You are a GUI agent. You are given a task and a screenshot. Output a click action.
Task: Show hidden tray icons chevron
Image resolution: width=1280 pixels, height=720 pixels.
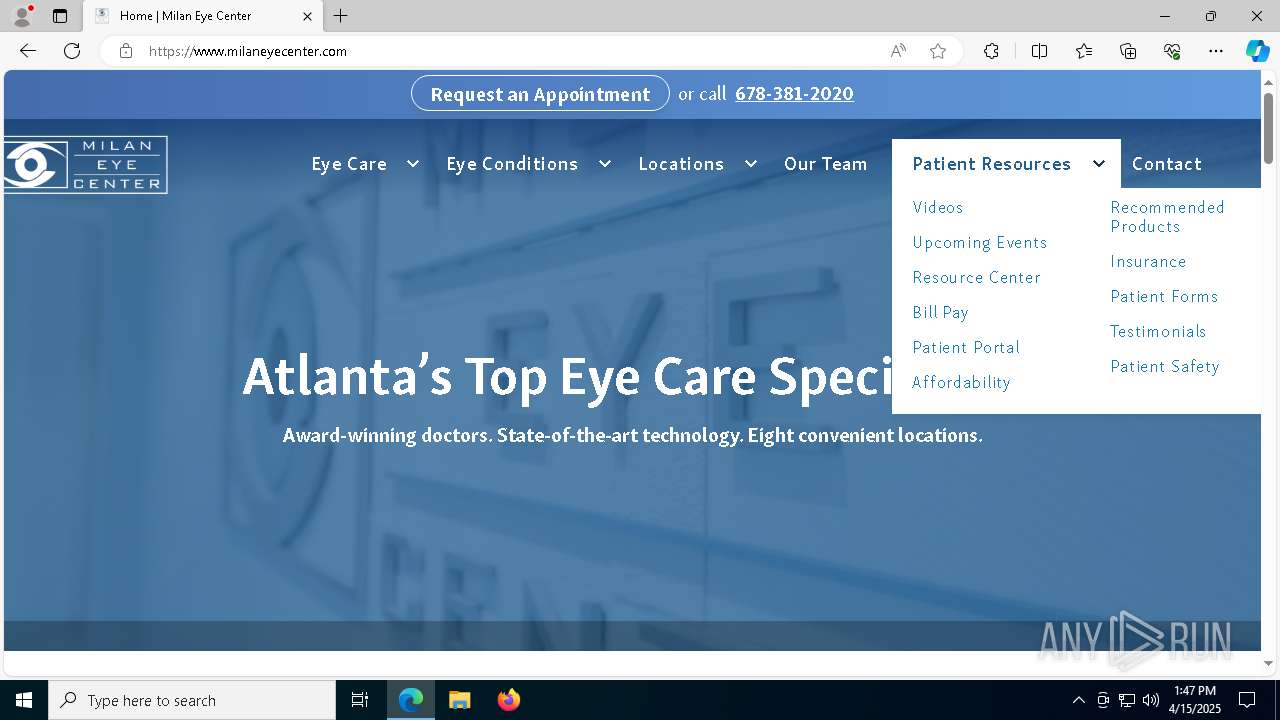(x=1078, y=700)
